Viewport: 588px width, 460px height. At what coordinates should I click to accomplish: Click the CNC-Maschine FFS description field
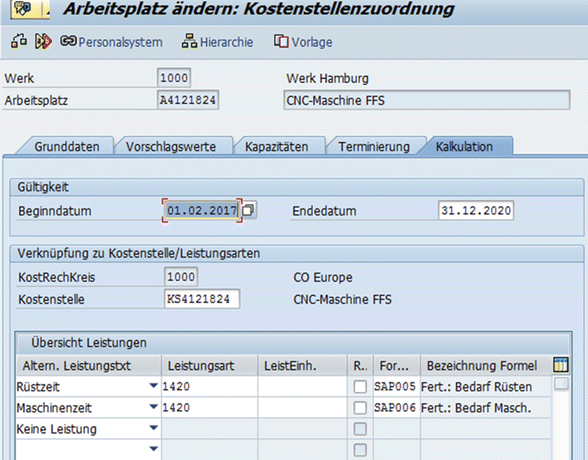pyautogui.click(x=427, y=100)
